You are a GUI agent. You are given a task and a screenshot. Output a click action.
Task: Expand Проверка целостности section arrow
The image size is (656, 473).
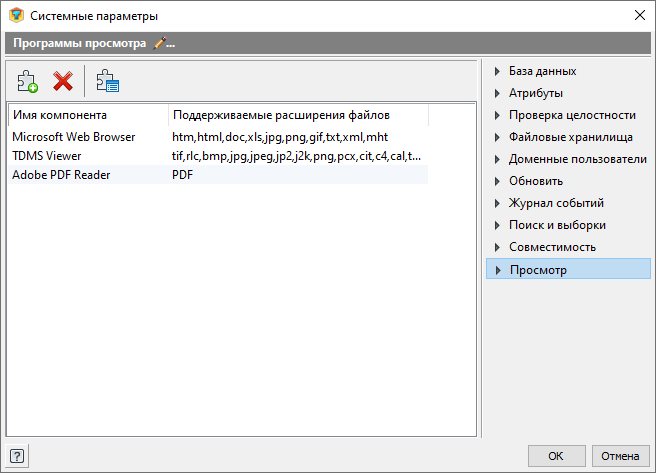click(497, 115)
